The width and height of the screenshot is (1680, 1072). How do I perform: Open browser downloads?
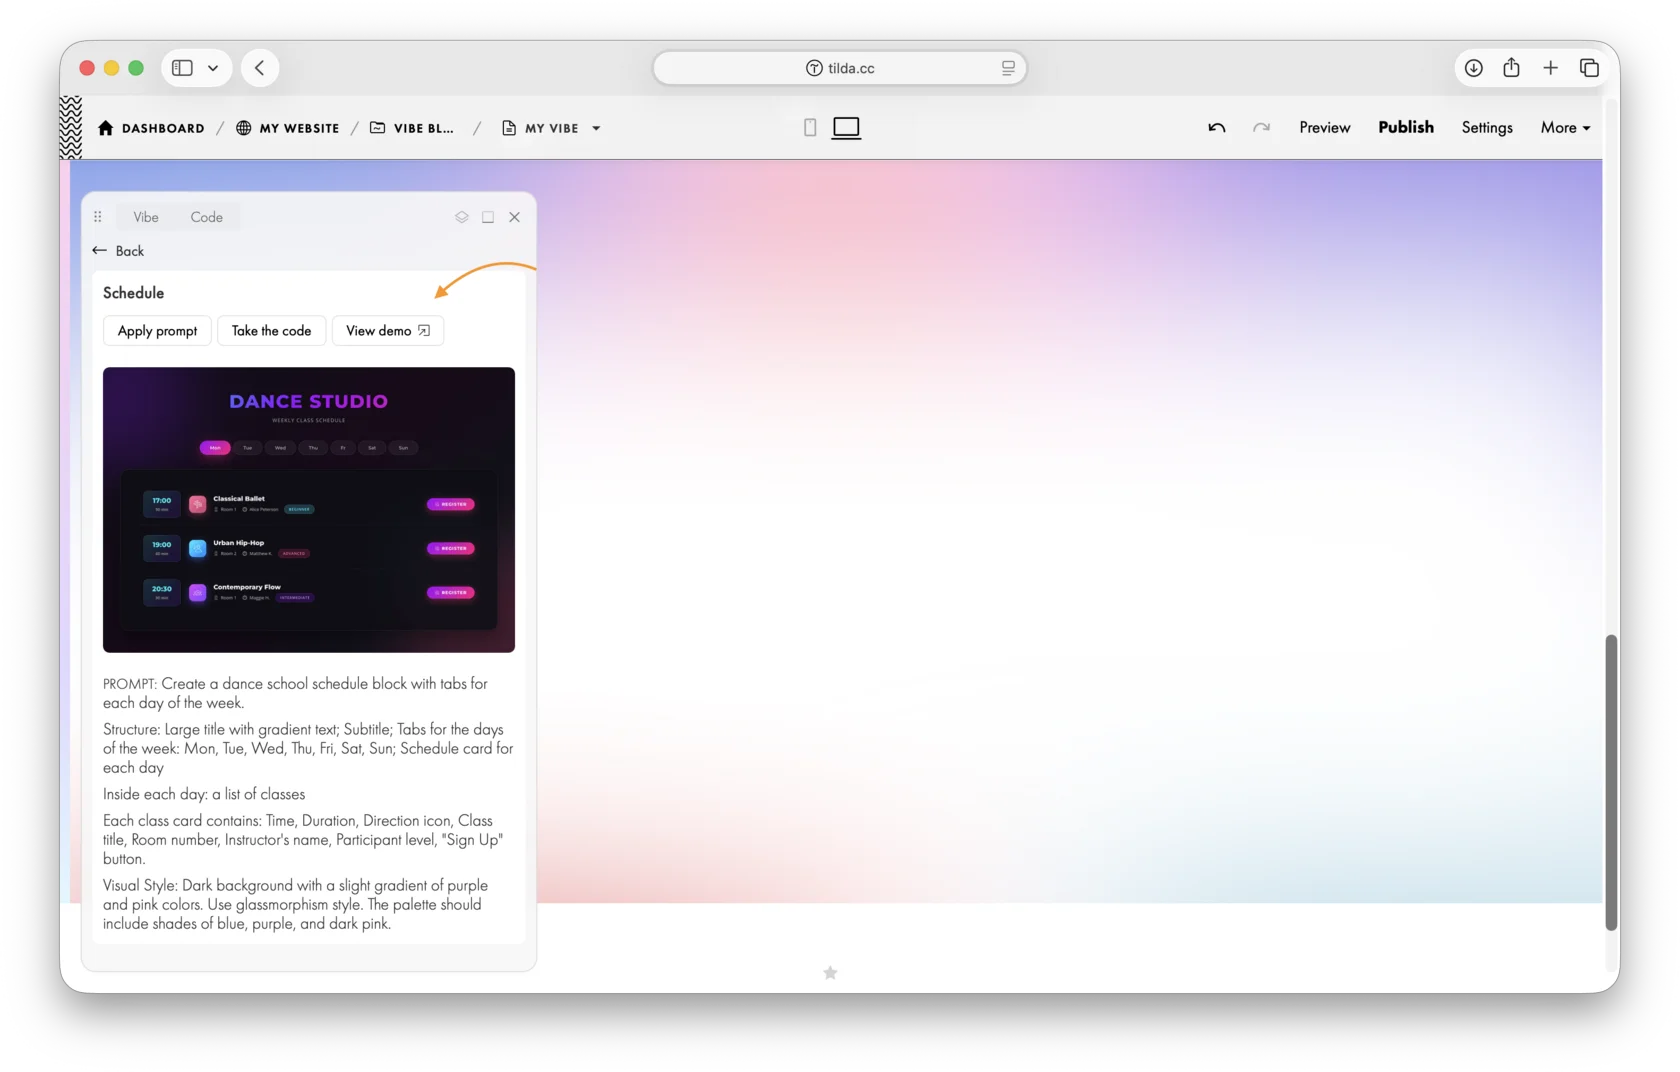(1473, 68)
